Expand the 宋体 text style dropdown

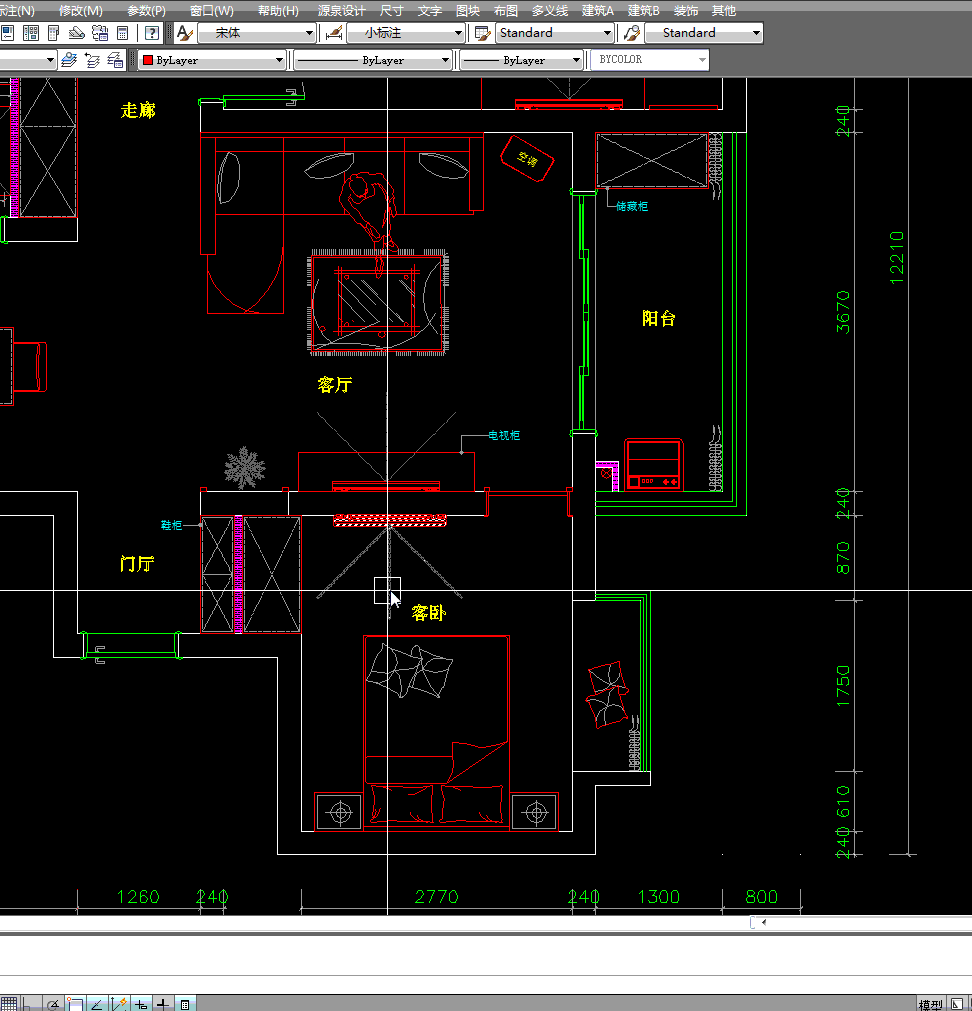click(x=309, y=33)
